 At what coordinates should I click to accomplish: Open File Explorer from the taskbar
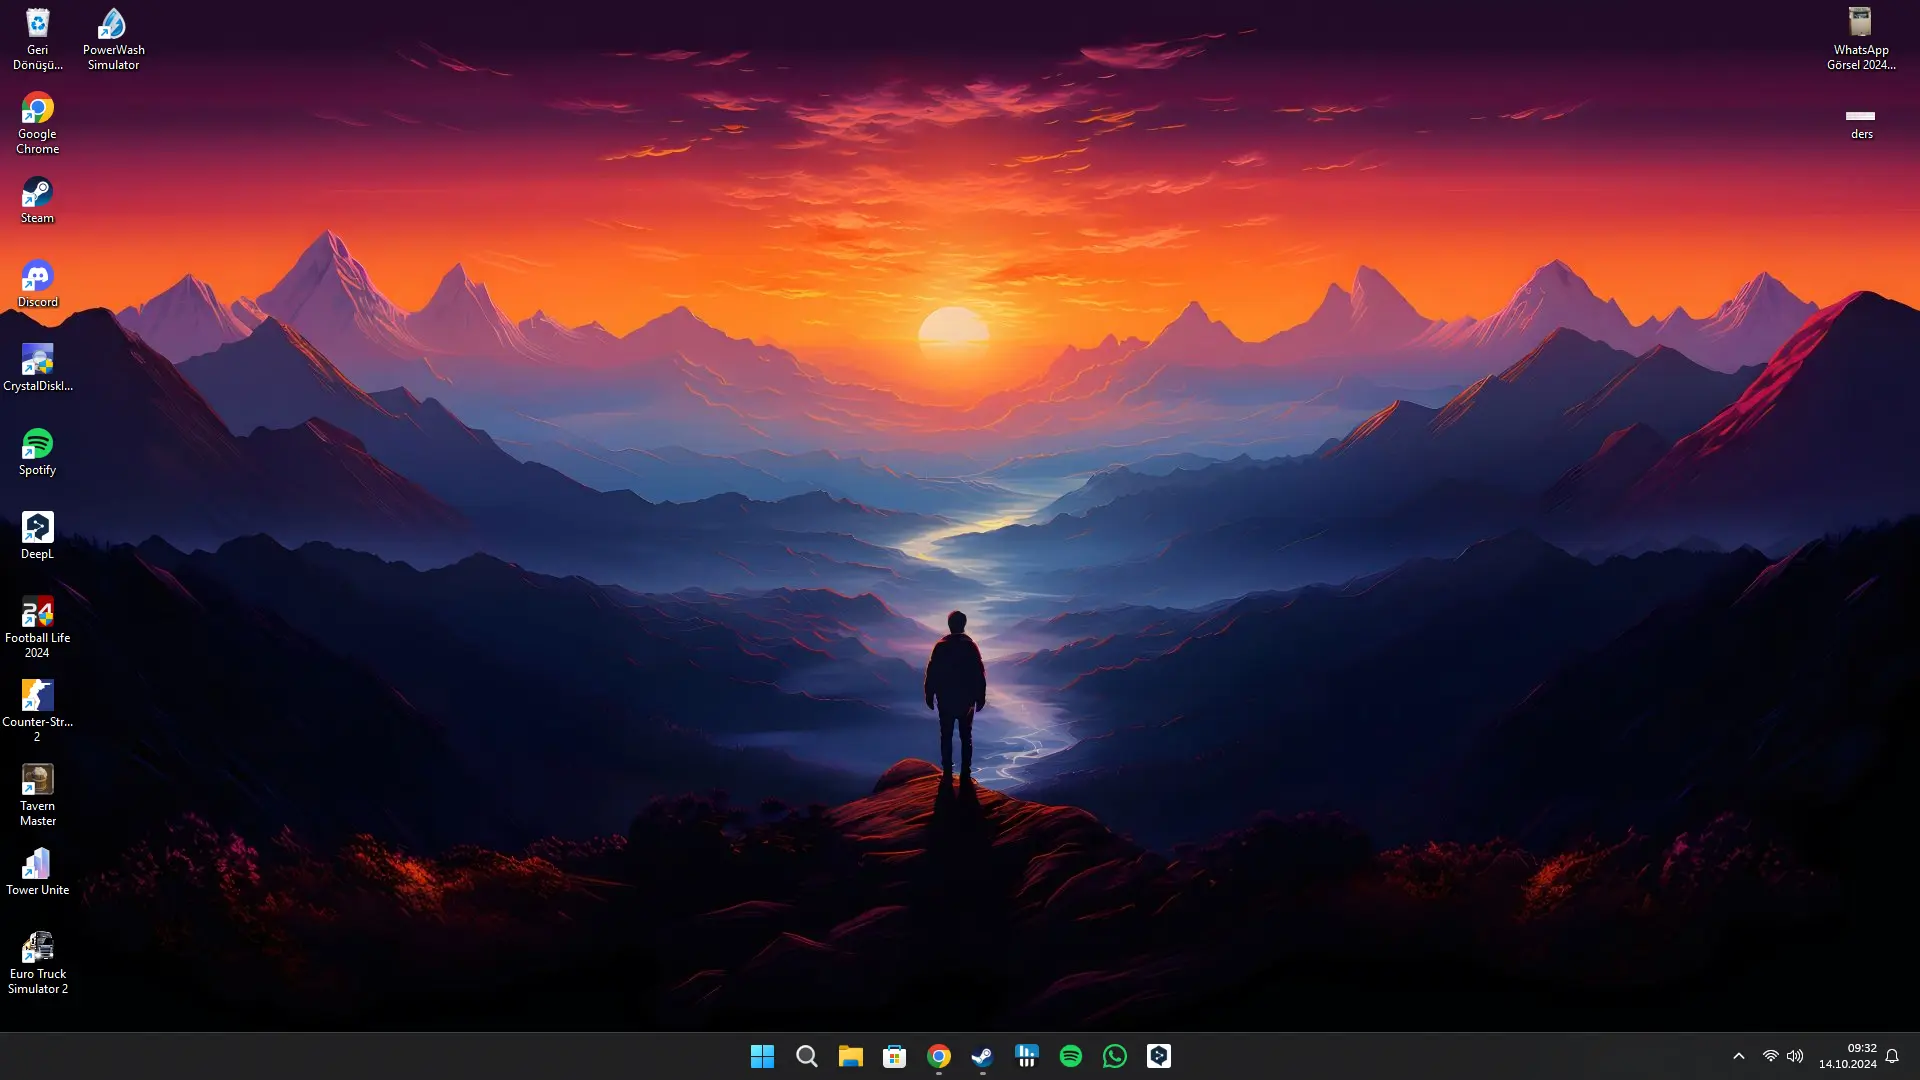click(850, 1056)
